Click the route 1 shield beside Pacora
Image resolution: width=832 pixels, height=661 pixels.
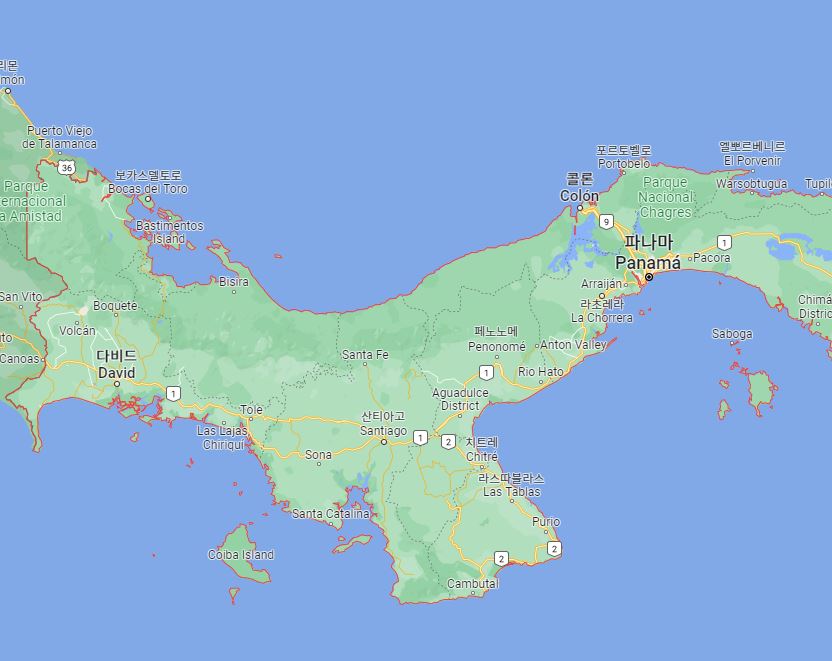tap(724, 242)
